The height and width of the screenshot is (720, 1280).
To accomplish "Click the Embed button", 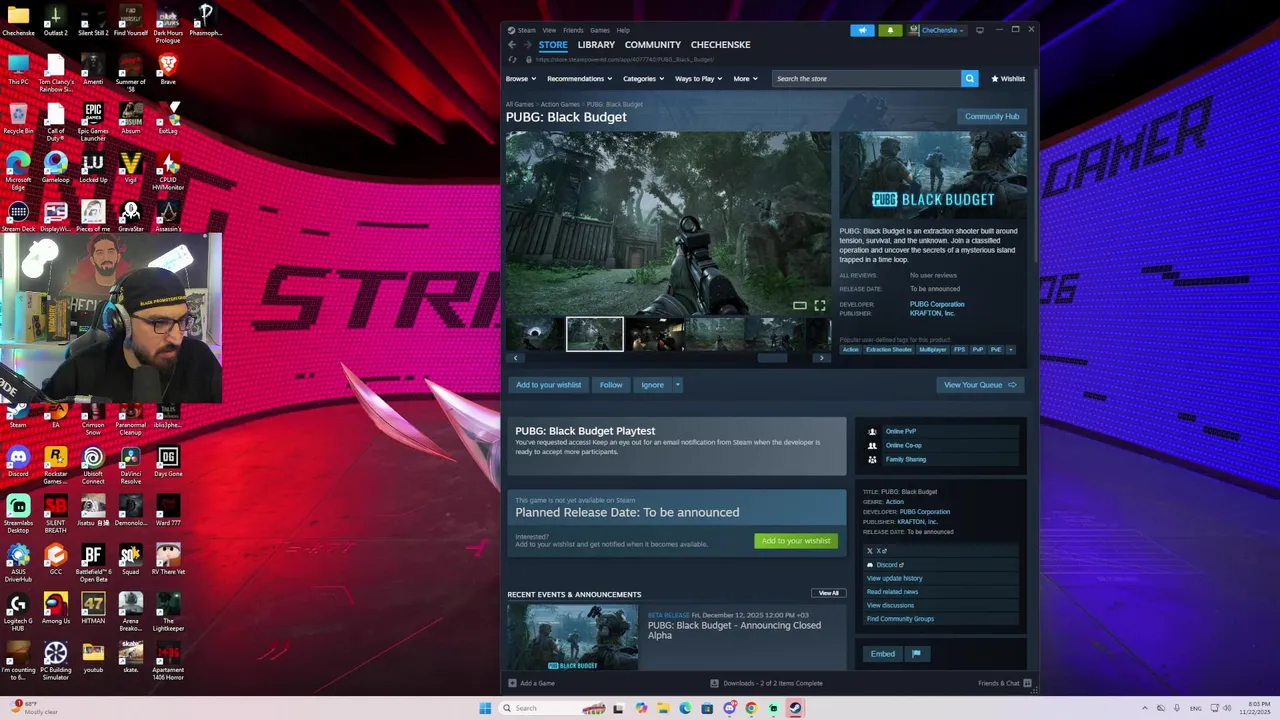I will click(883, 654).
